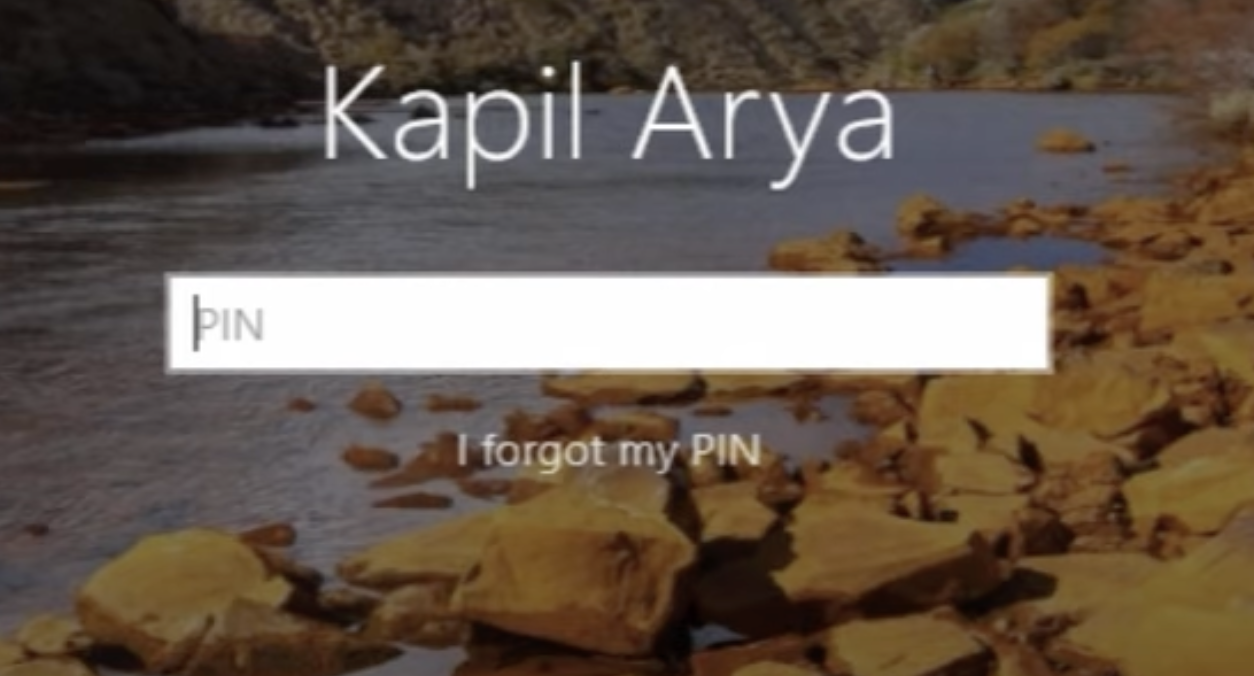Click the PIN input field

click(608, 323)
